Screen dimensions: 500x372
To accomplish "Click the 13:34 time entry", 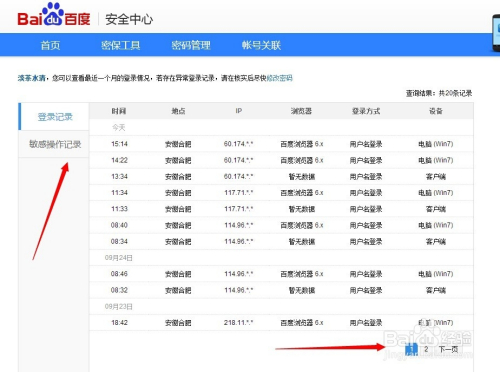I will tap(119, 176).
